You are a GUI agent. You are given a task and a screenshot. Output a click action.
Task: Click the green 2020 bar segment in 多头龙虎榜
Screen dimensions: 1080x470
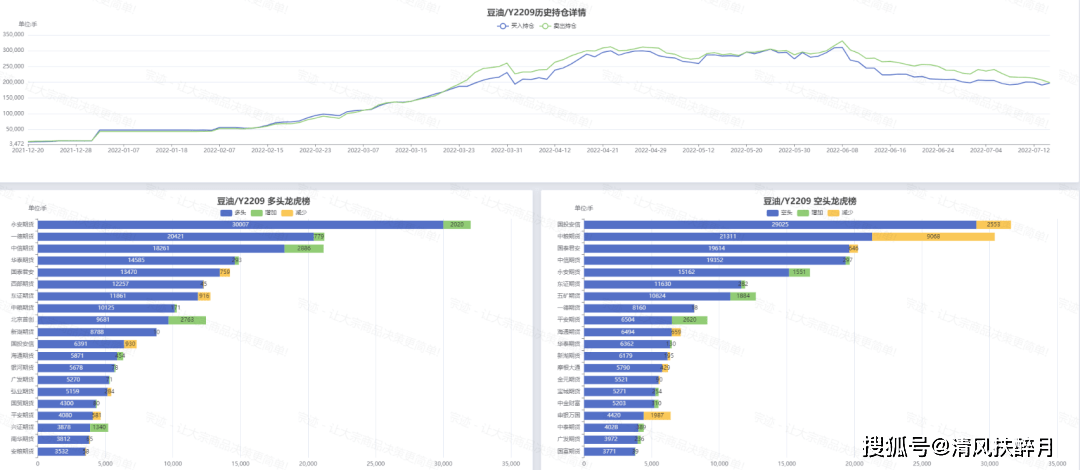click(x=457, y=225)
